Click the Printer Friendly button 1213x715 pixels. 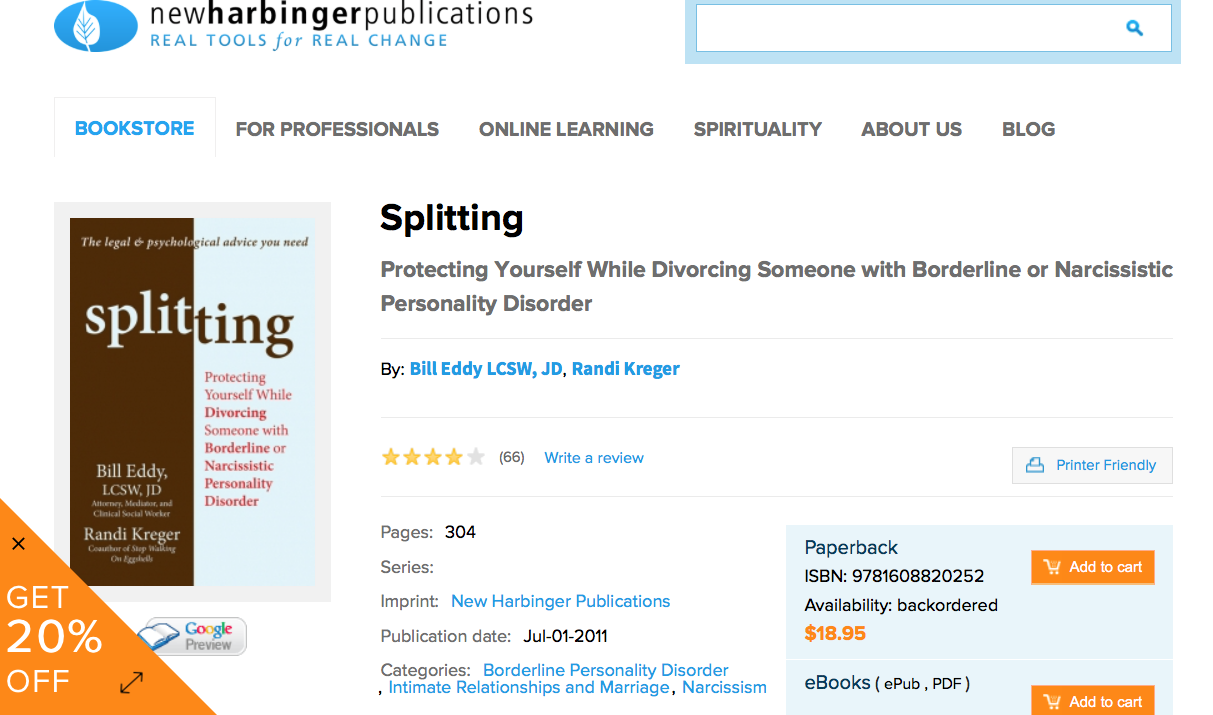(1092, 465)
